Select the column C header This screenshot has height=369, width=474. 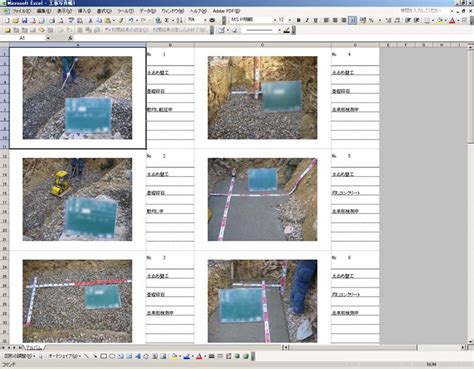point(263,45)
